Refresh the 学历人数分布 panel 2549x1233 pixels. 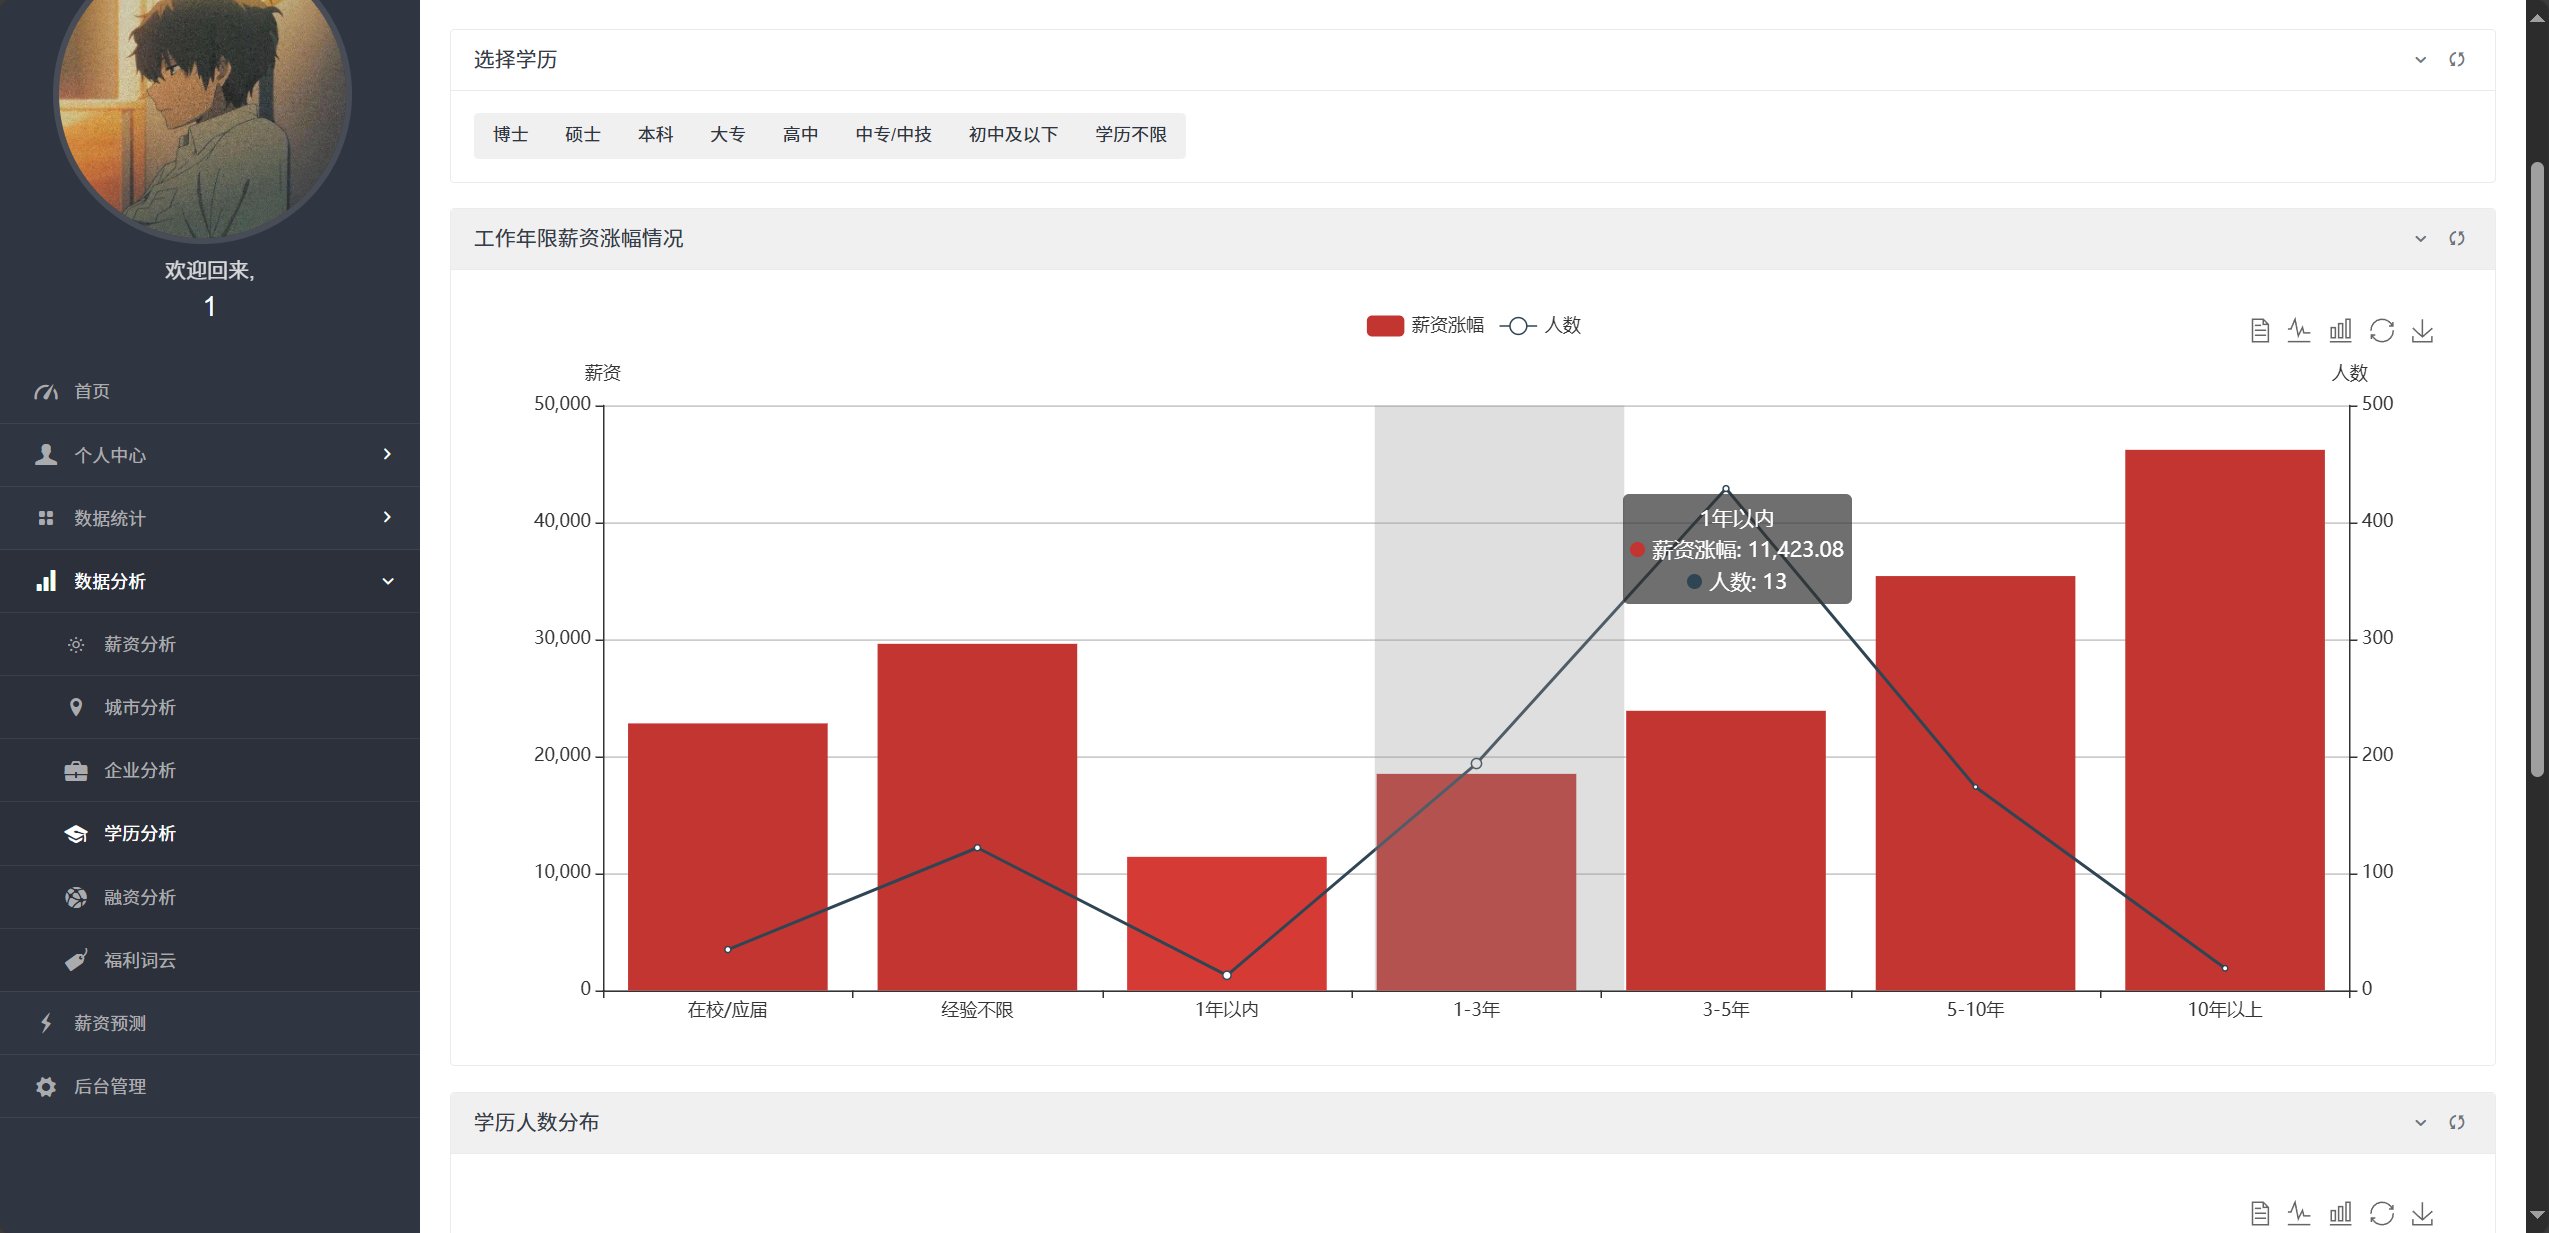(x=2456, y=1123)
